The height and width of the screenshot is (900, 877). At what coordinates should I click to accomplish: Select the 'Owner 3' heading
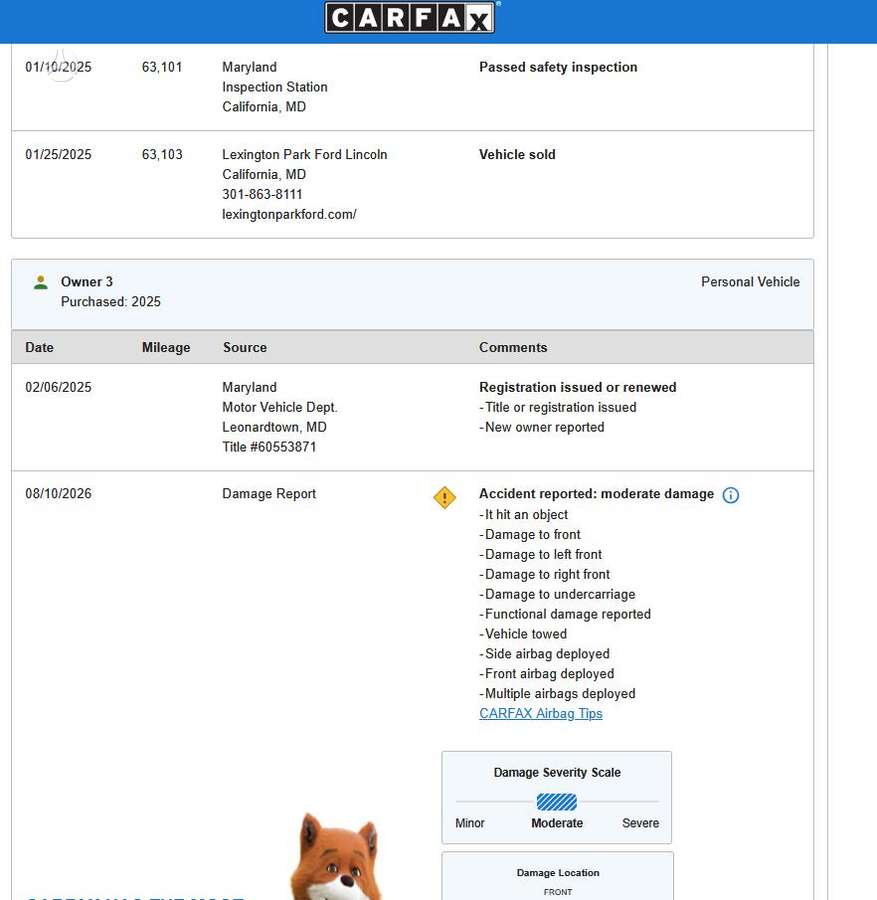point(87,282)
